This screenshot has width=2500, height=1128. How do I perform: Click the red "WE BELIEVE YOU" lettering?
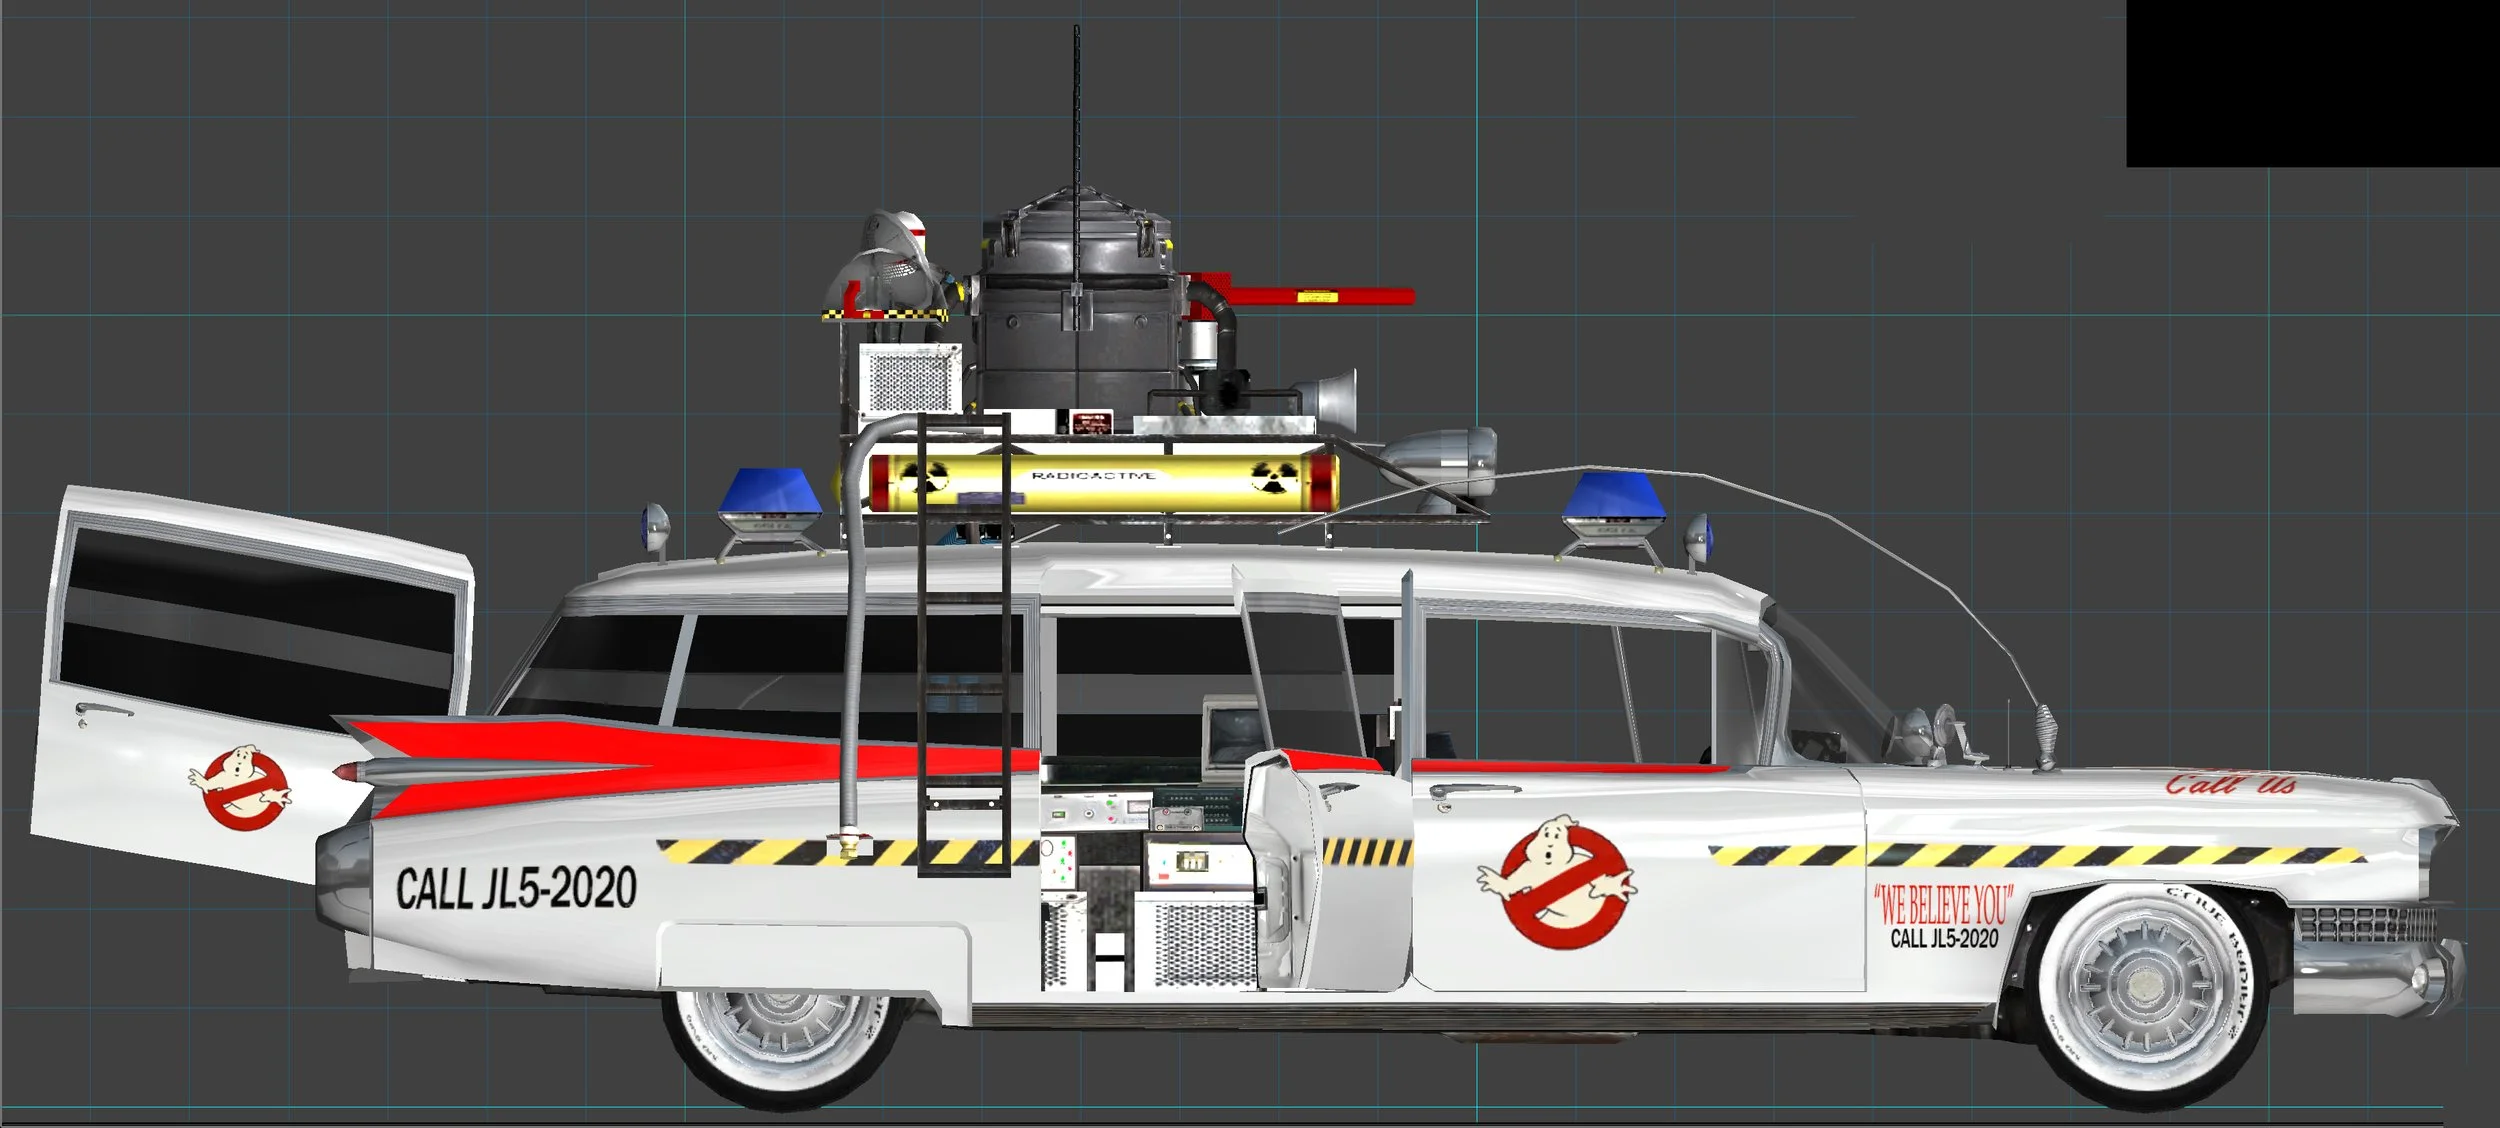(1943, 905)
